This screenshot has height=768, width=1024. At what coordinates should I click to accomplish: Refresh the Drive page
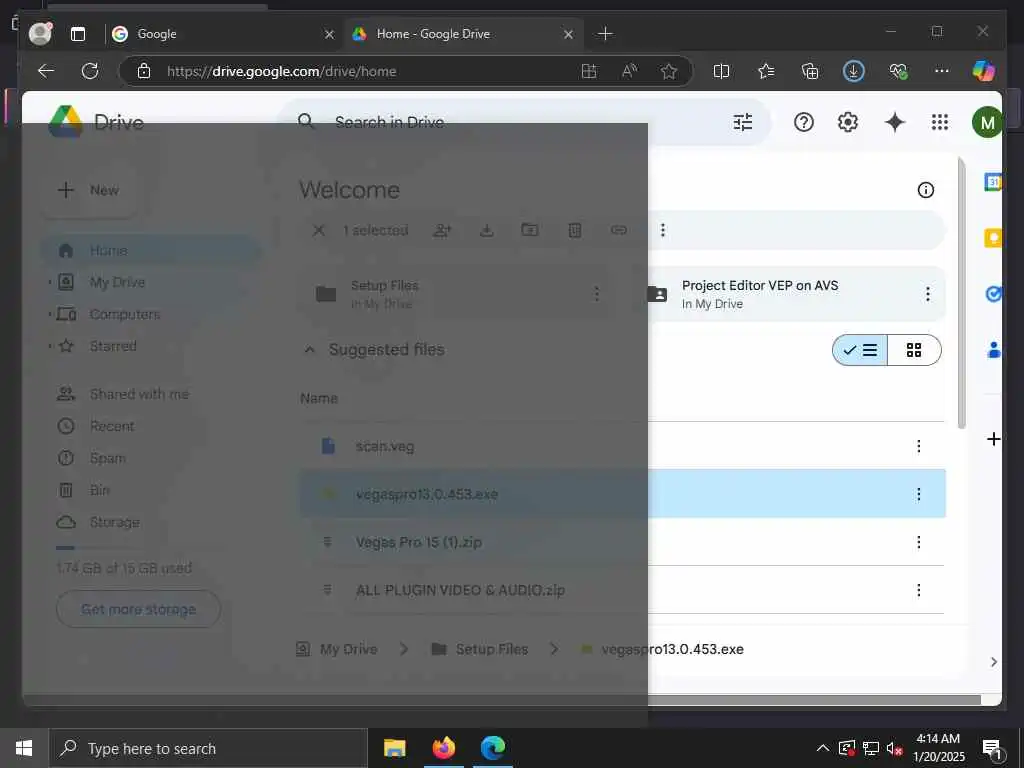coord(90,71)
